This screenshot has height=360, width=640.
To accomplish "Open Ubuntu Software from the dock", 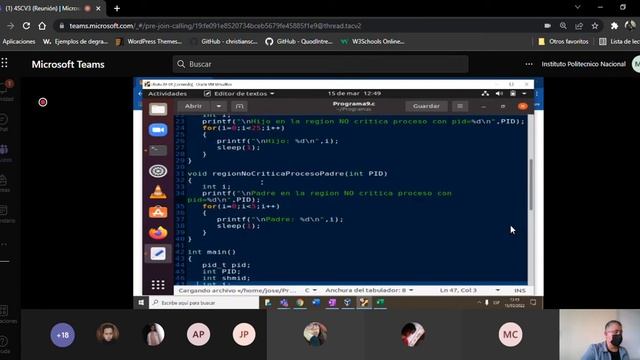I will [x=158, y=212].
